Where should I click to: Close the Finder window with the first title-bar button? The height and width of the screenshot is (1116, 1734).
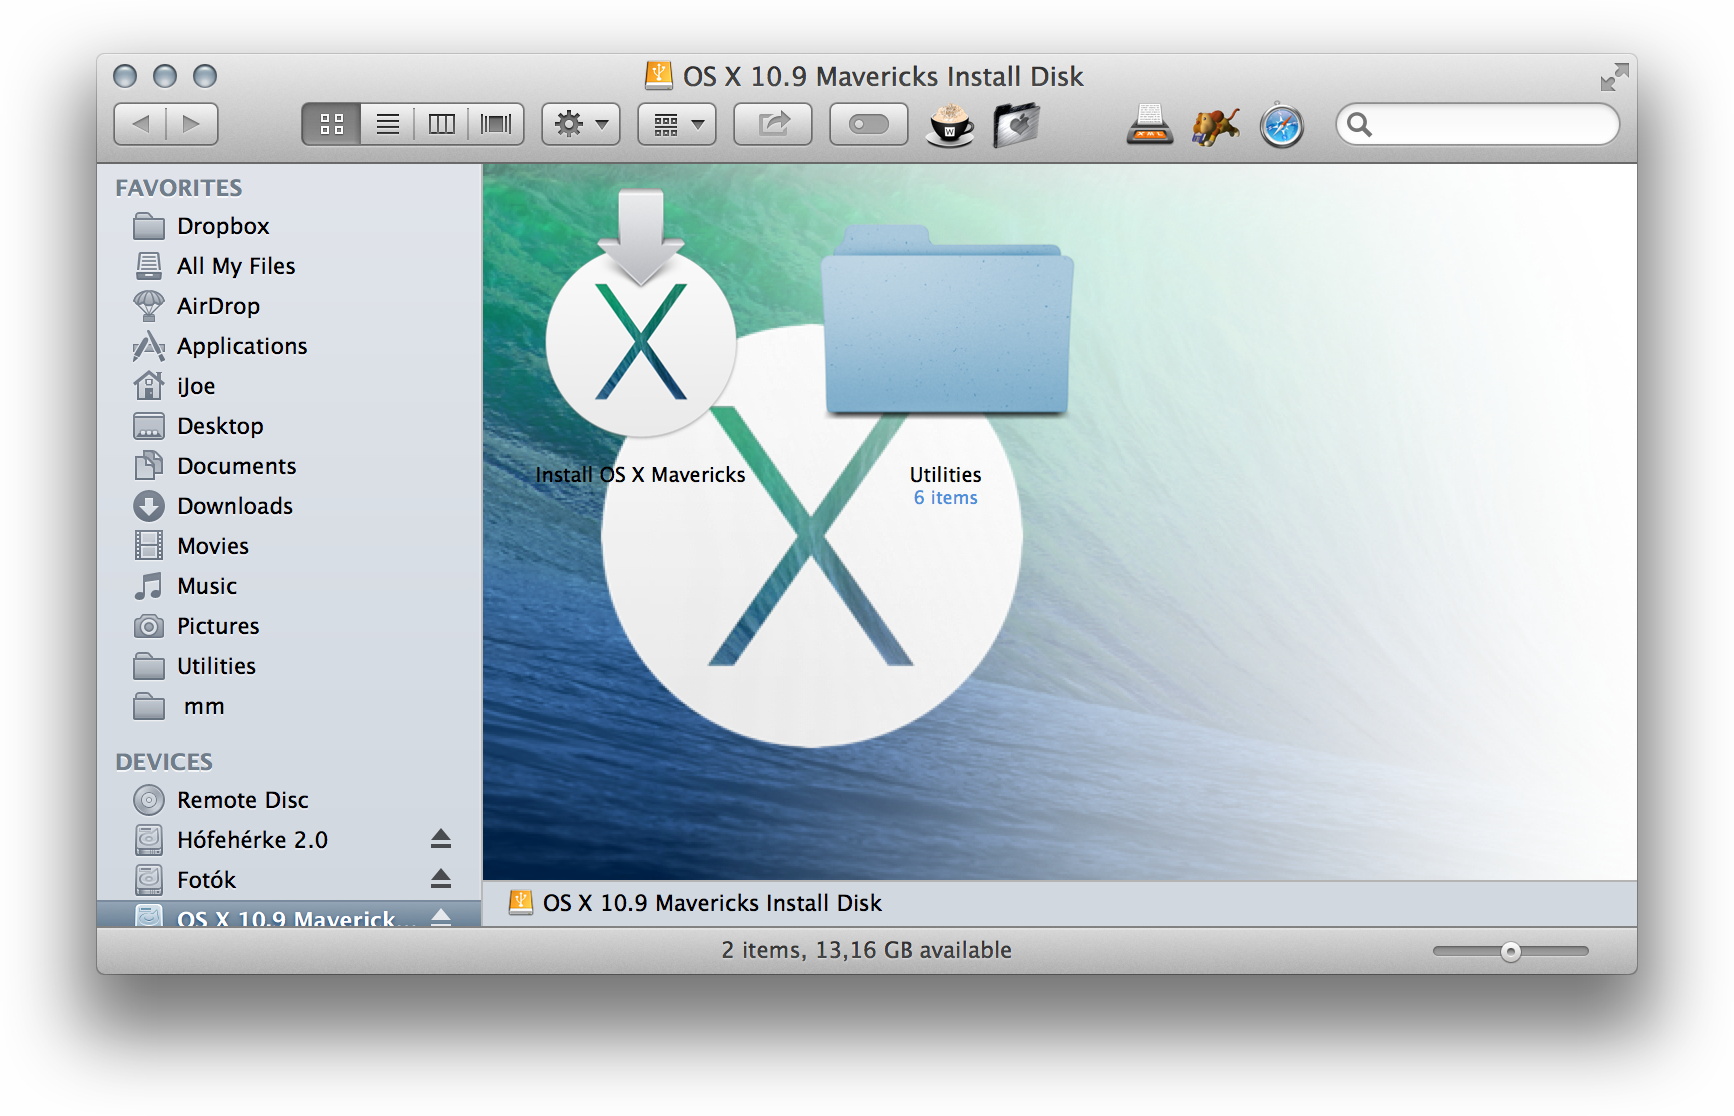pyautogui.click(x=125, y=76)
